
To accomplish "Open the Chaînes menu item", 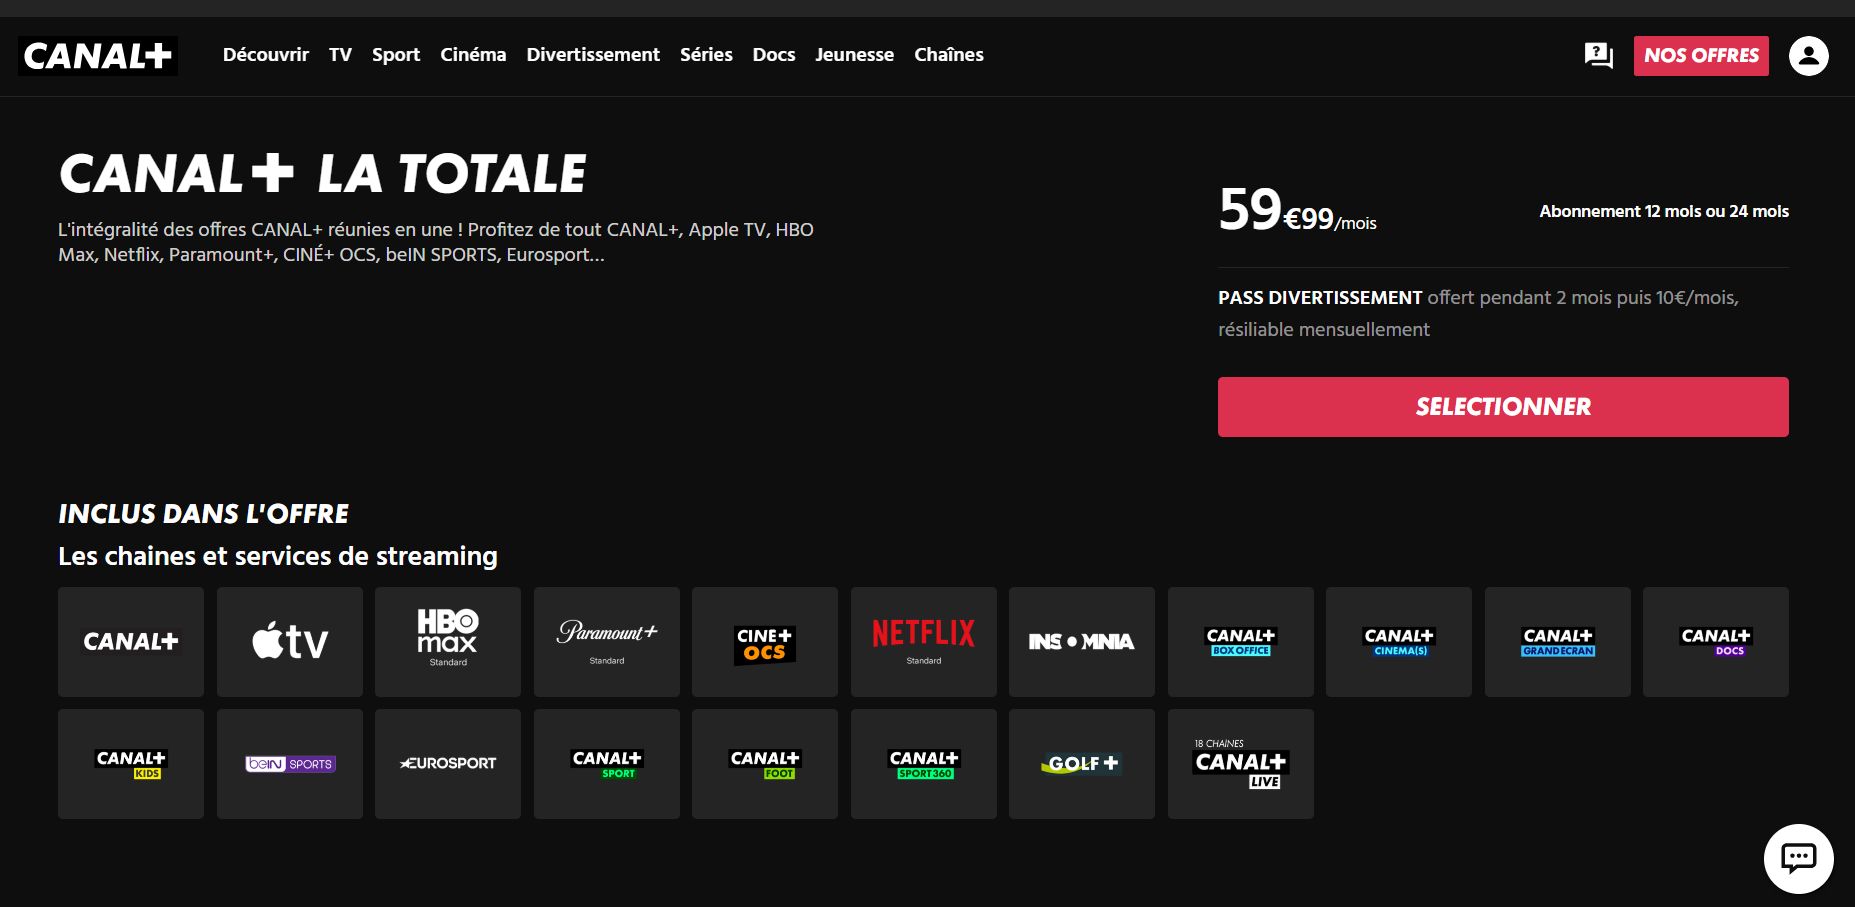I will click(x=949, y=55).
